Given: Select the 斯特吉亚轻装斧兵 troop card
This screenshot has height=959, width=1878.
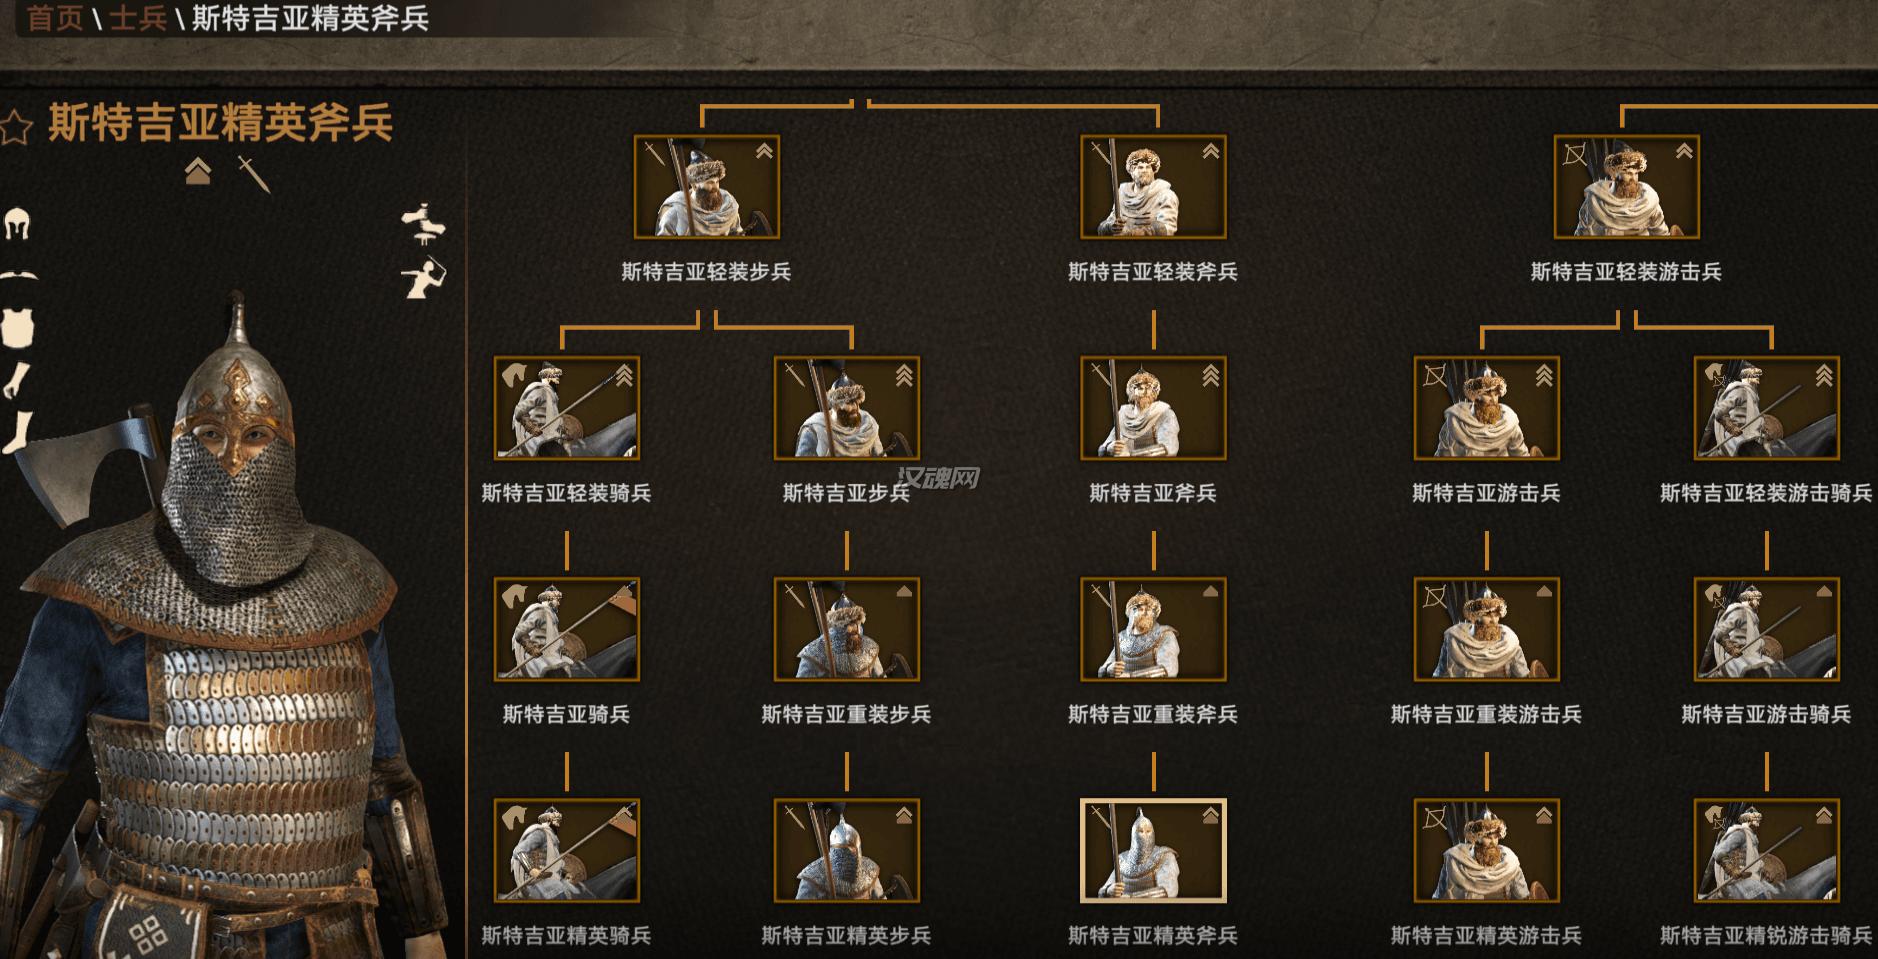Looking at the screenshot, I should click(x=1153, y=187).
